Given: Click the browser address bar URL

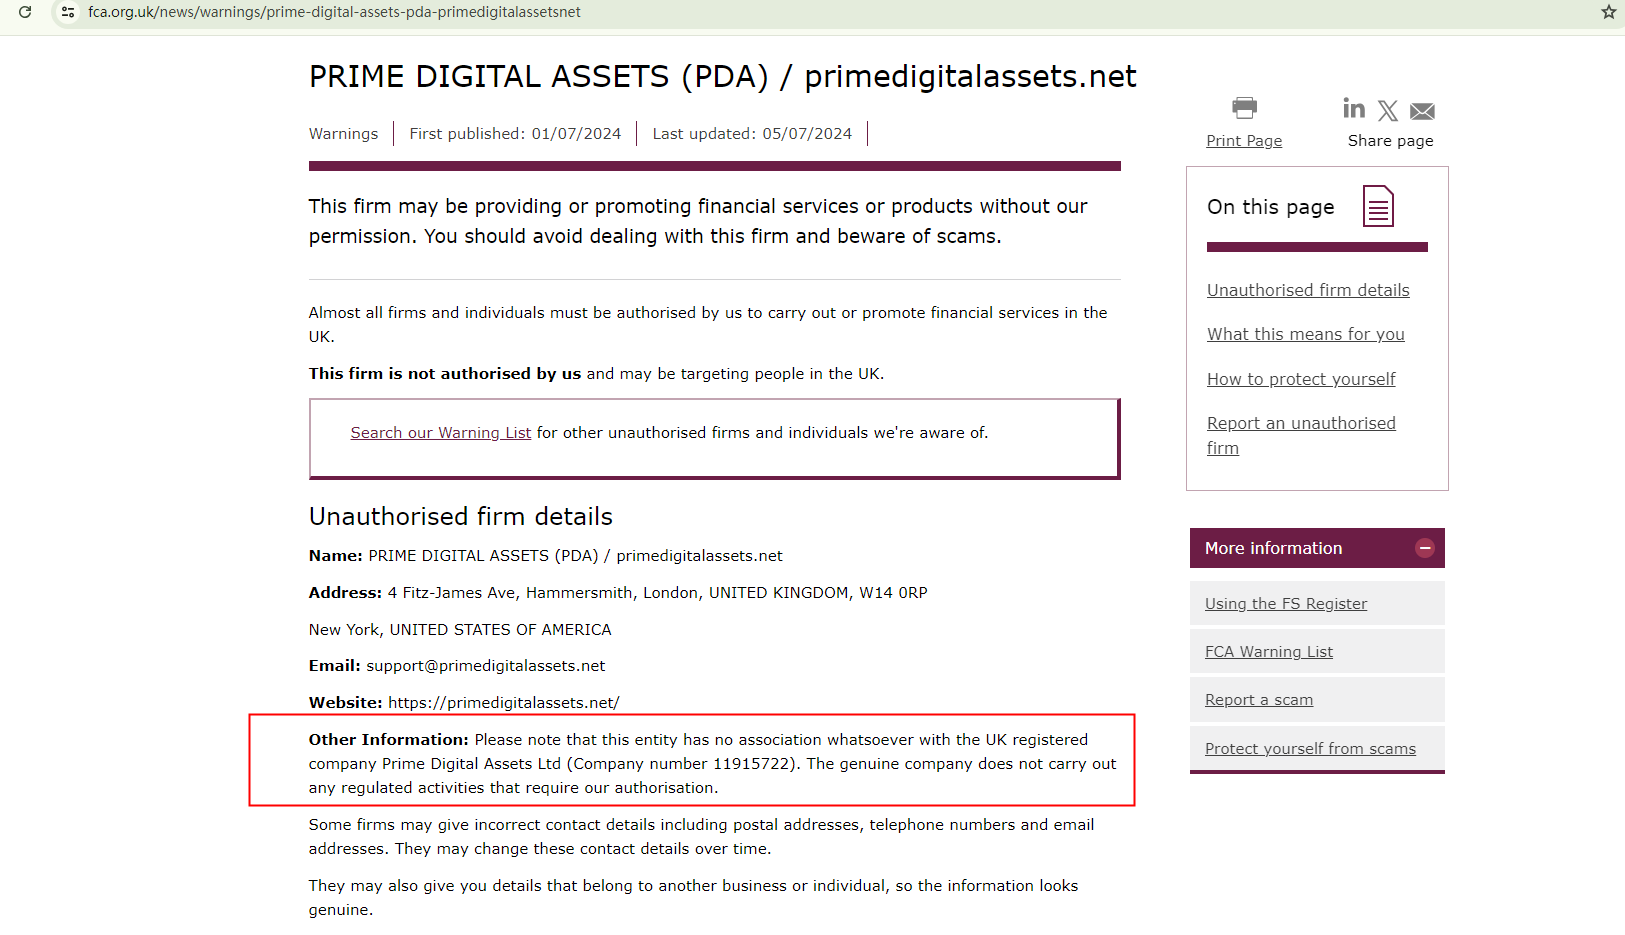Looking at the screenshot, I should coord(334,12).
